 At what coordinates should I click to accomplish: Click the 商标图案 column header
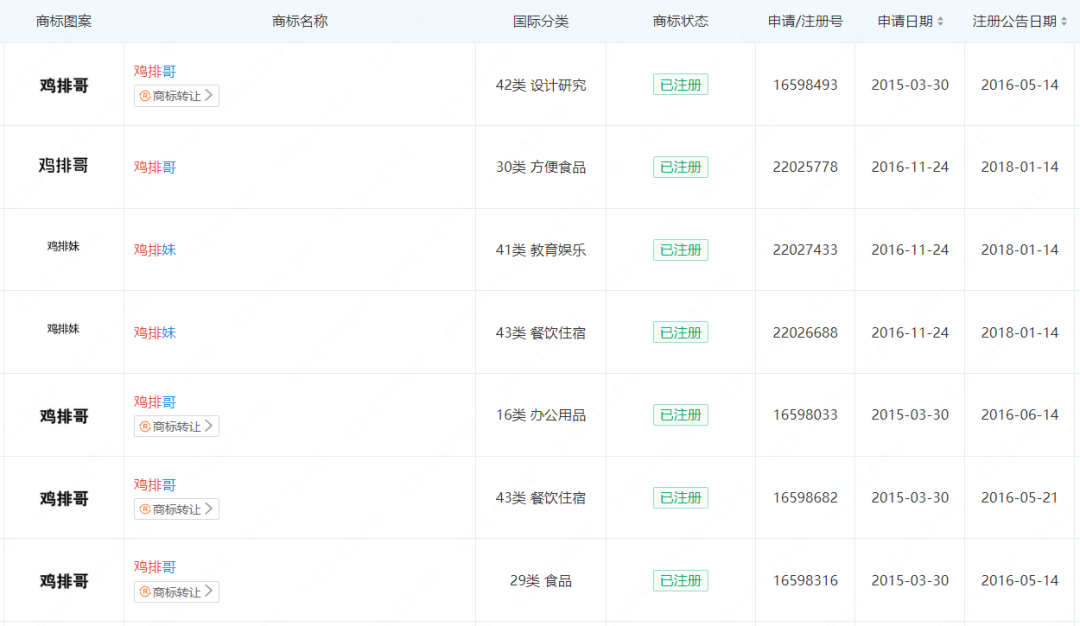tap(63, 21)
